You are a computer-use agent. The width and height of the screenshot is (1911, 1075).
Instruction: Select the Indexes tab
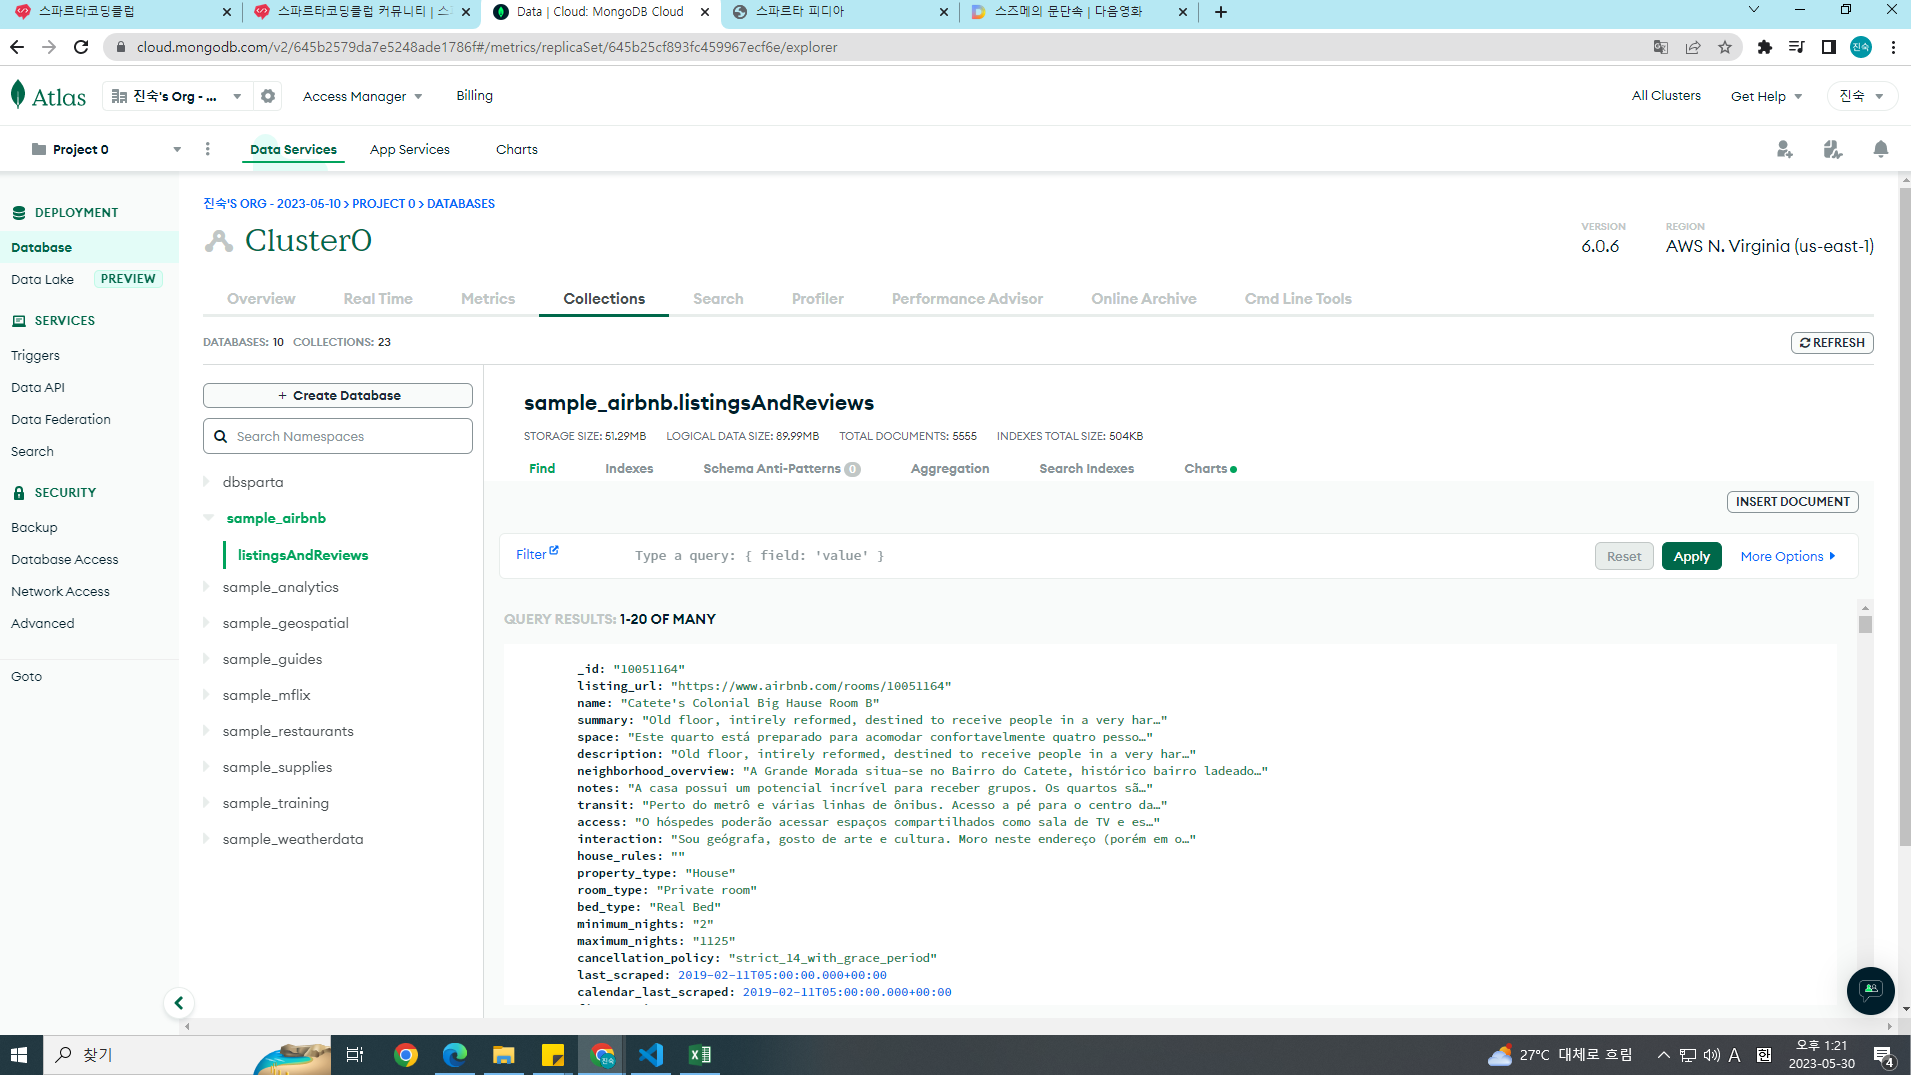[629, 469]
